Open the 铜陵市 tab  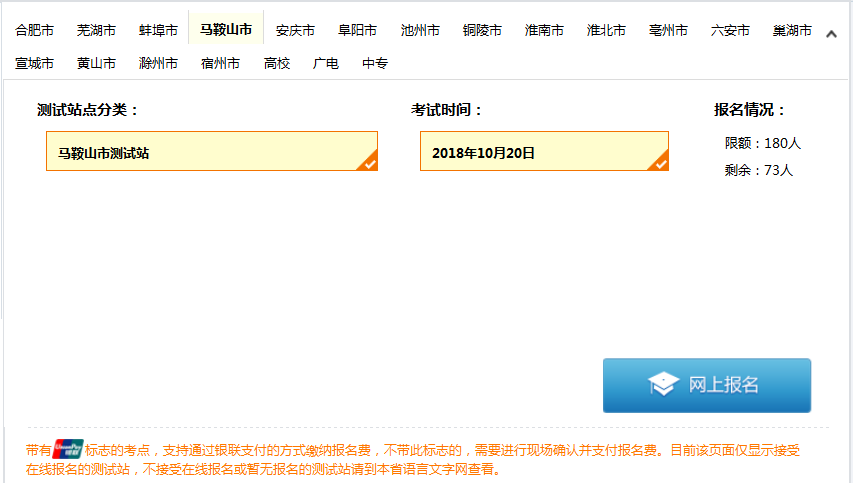pyautogui.click(x=482, y=30)
